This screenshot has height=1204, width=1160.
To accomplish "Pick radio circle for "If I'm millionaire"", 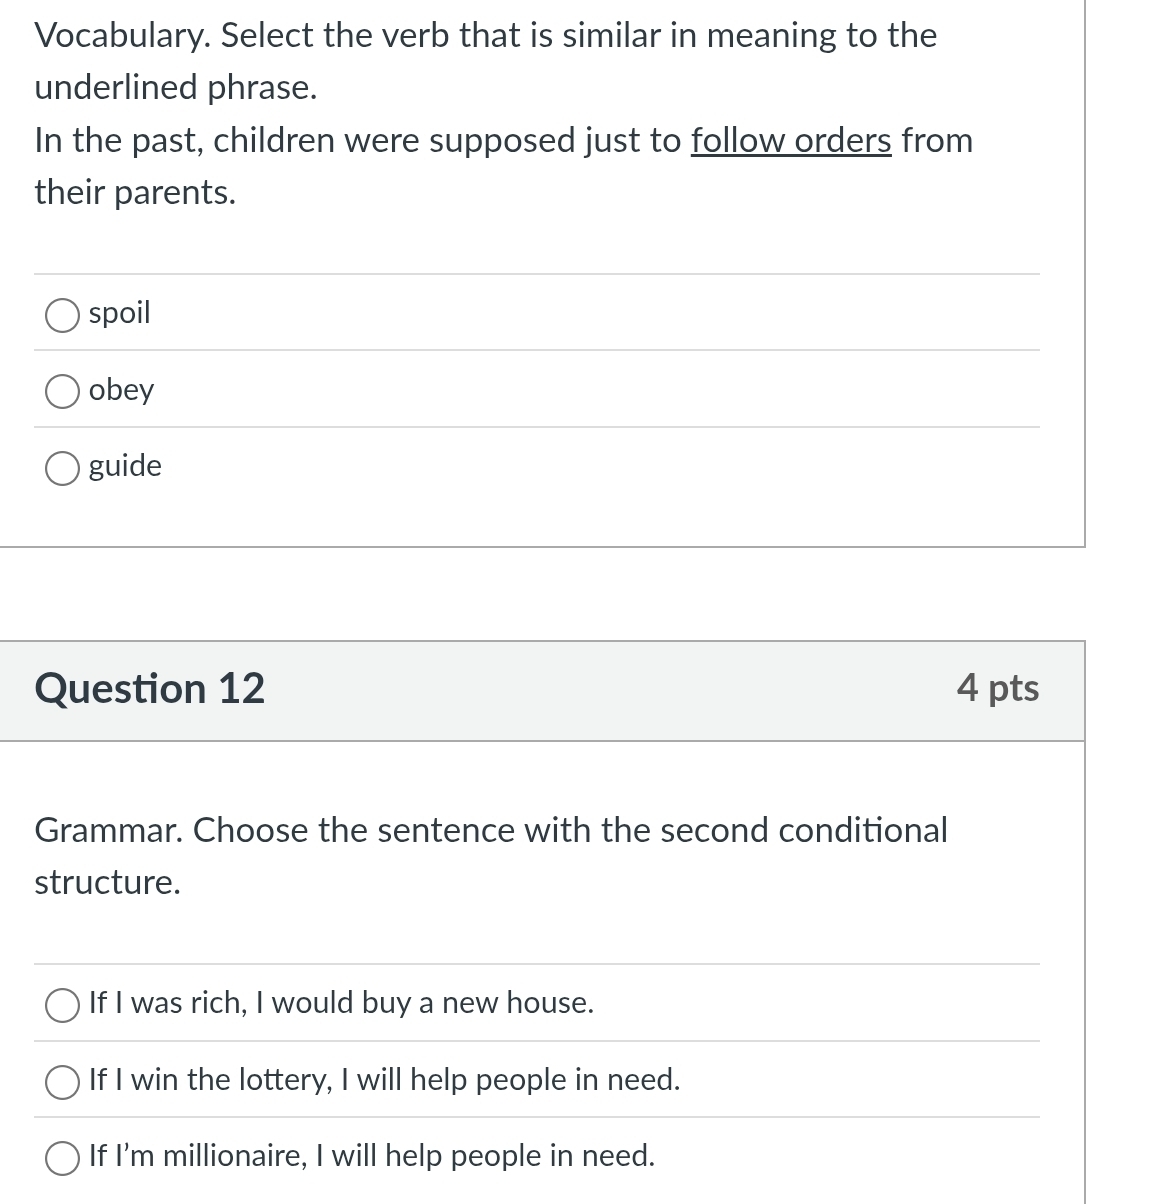I will (62, 1157).
